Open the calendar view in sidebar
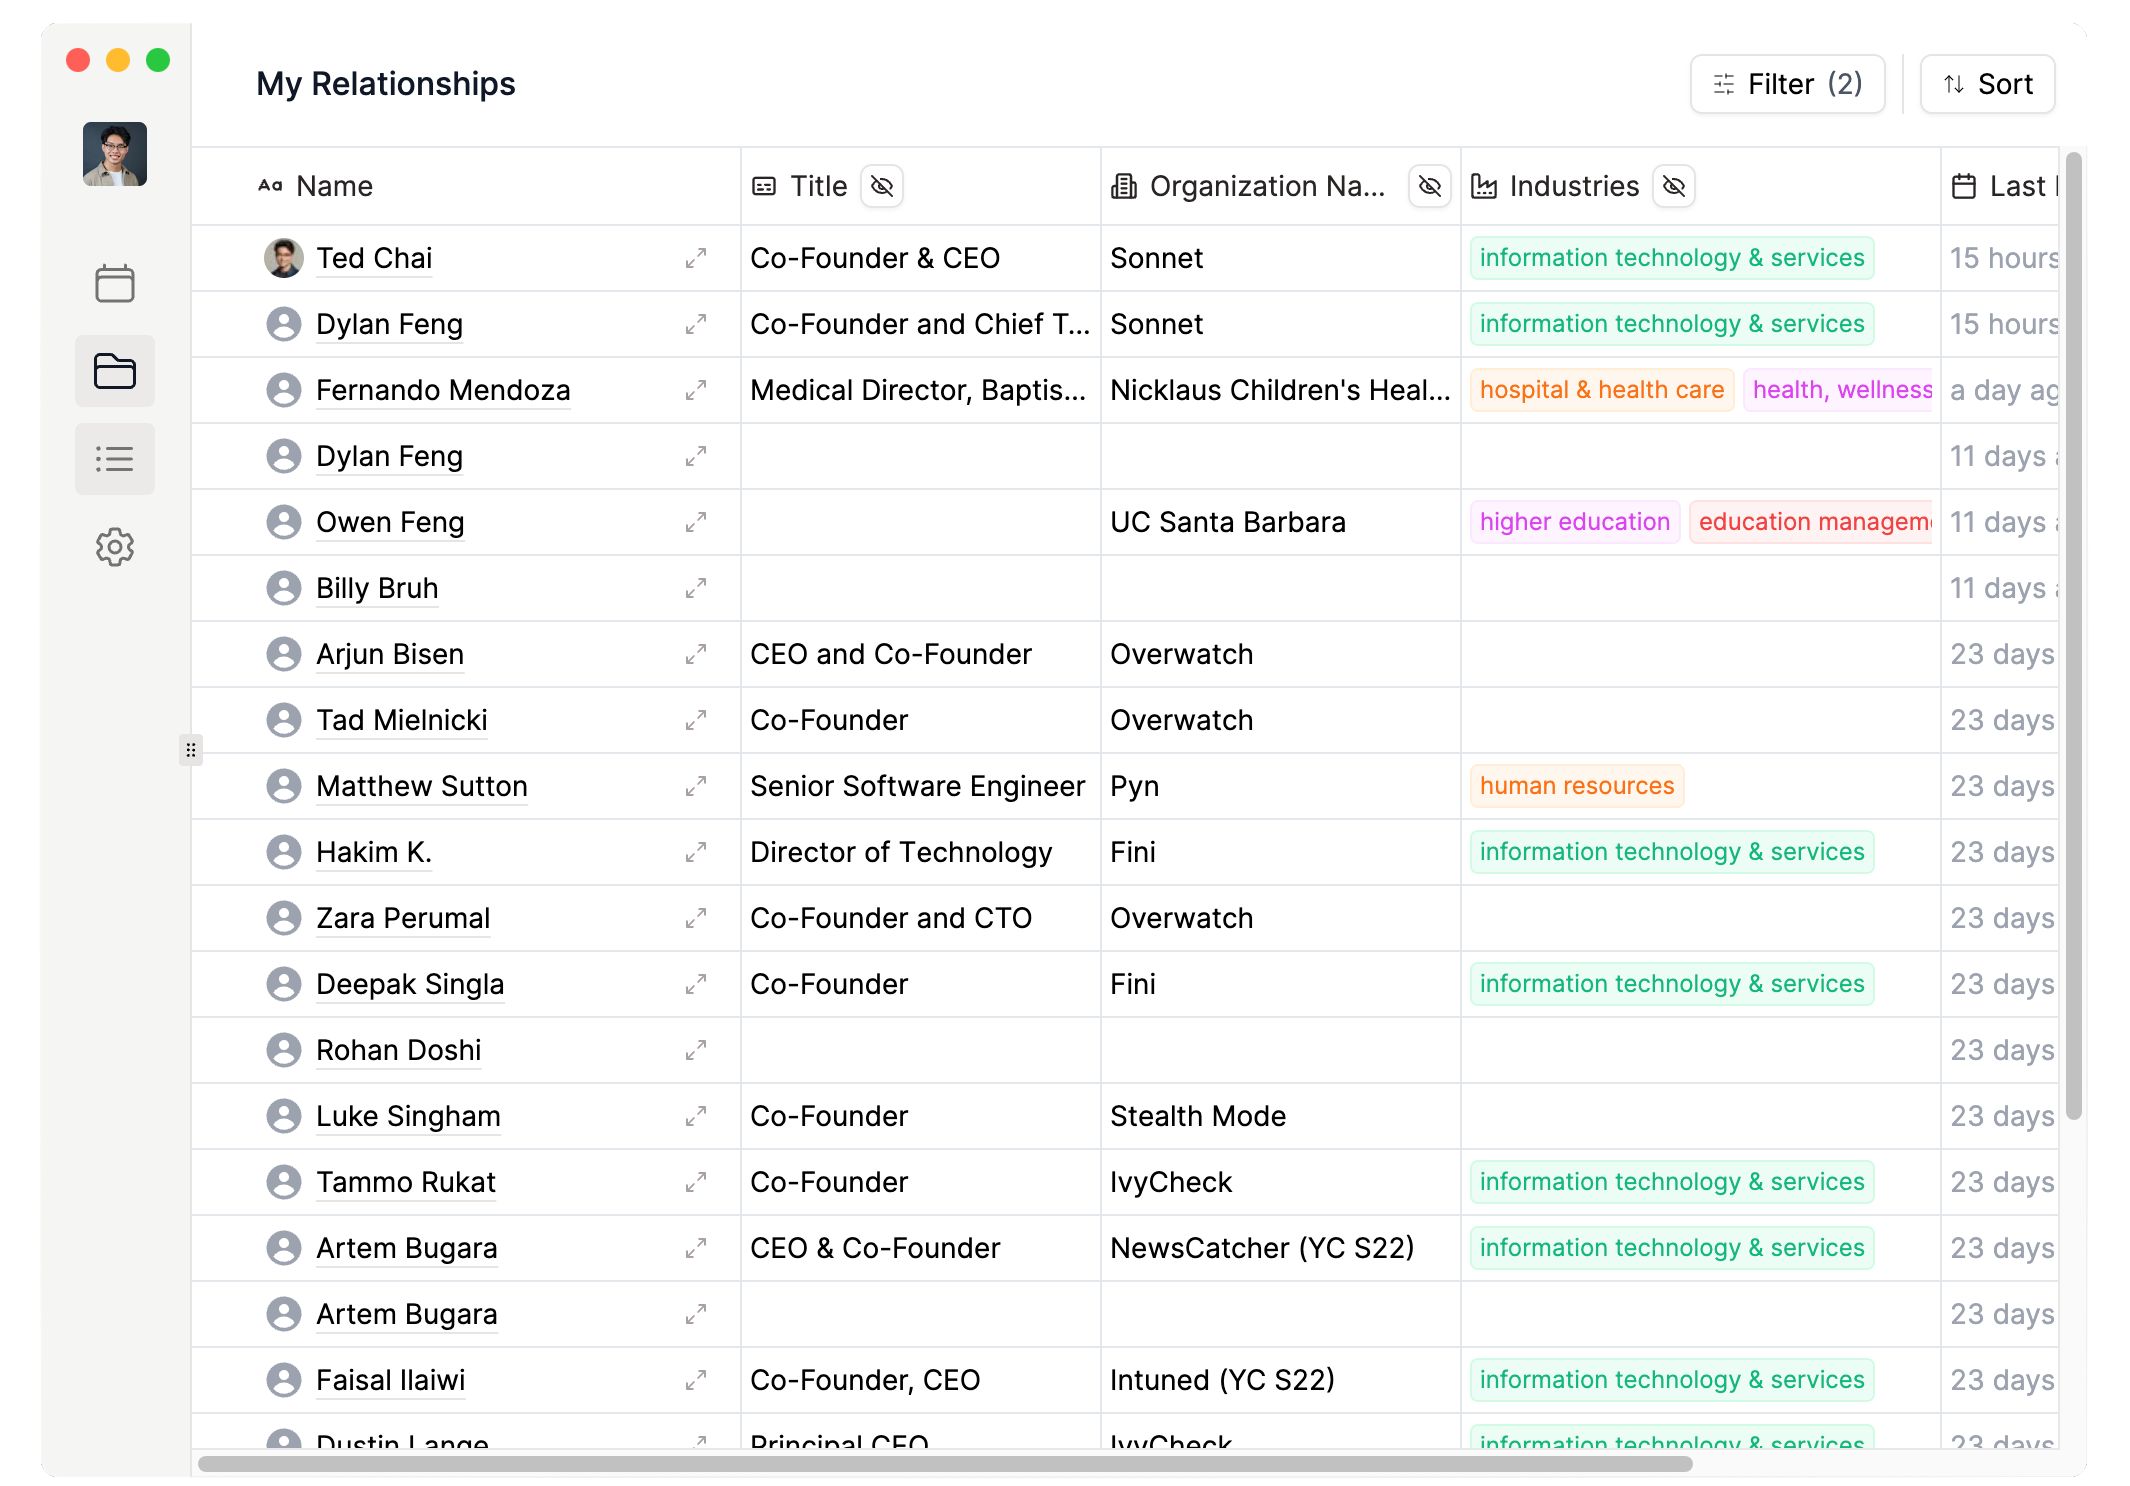Image resolution: width=2130 pixels, height=1486 pixels. (x=115, y=284)
